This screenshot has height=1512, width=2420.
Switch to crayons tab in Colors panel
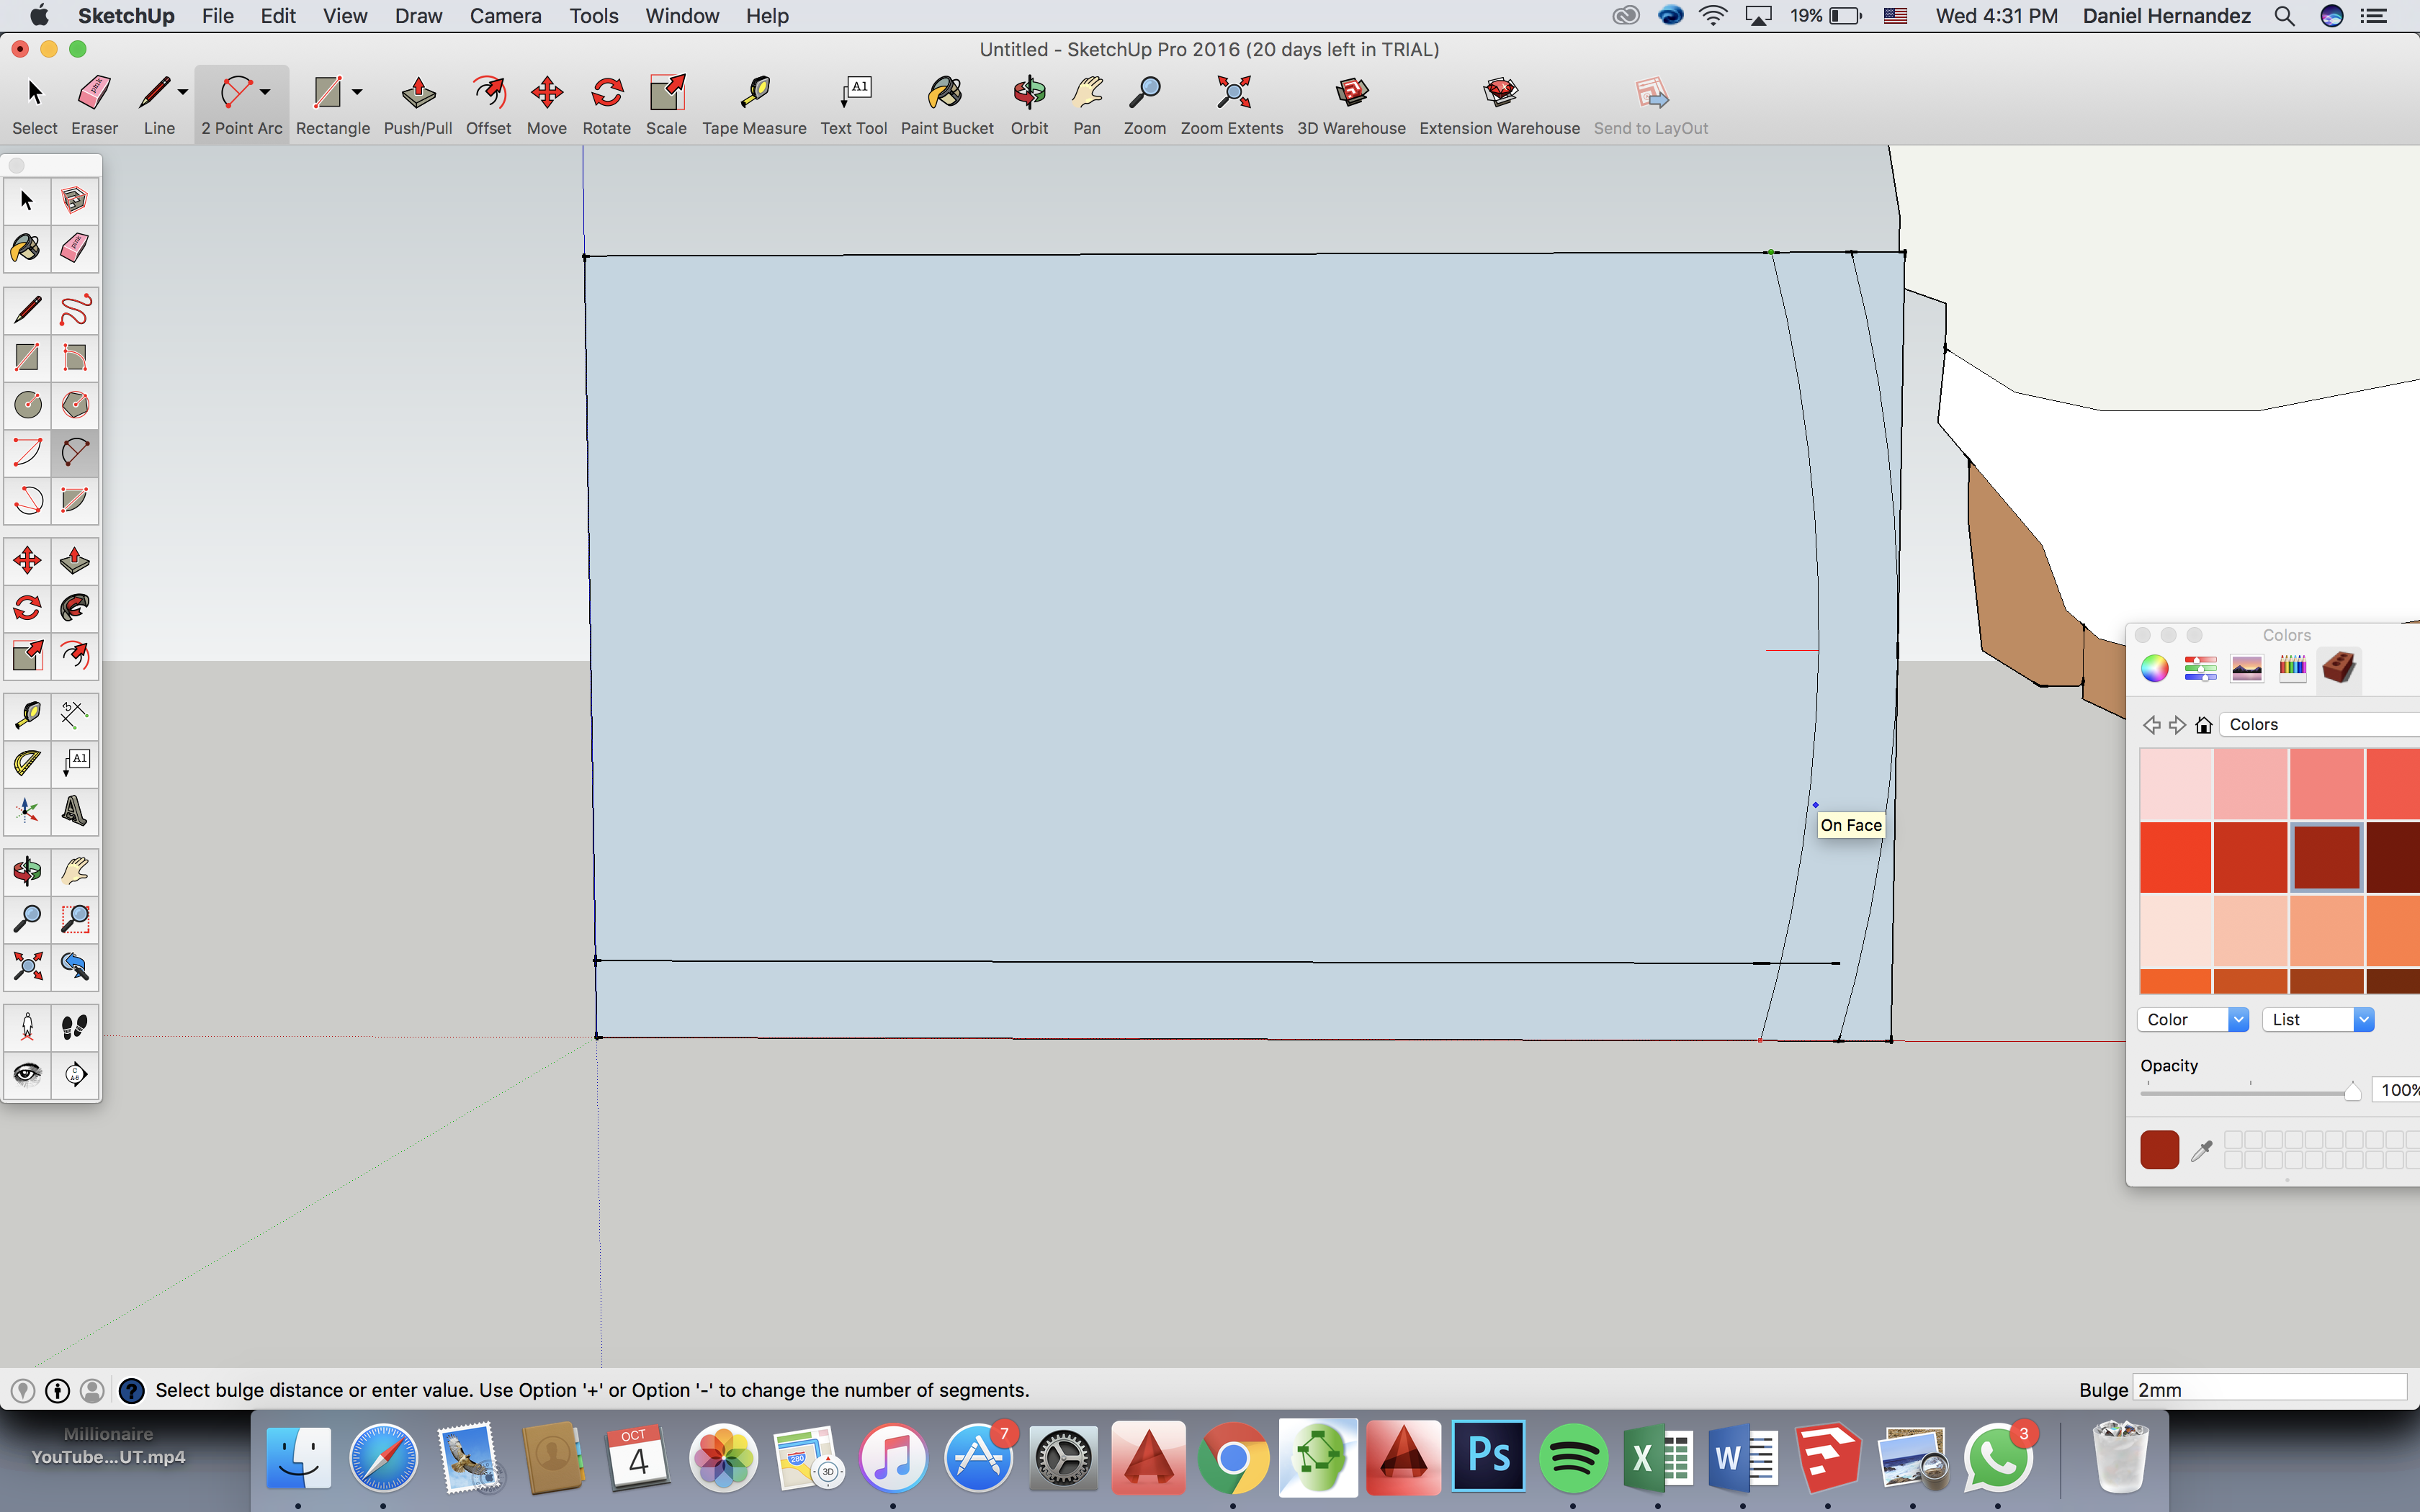[2293, 668]
